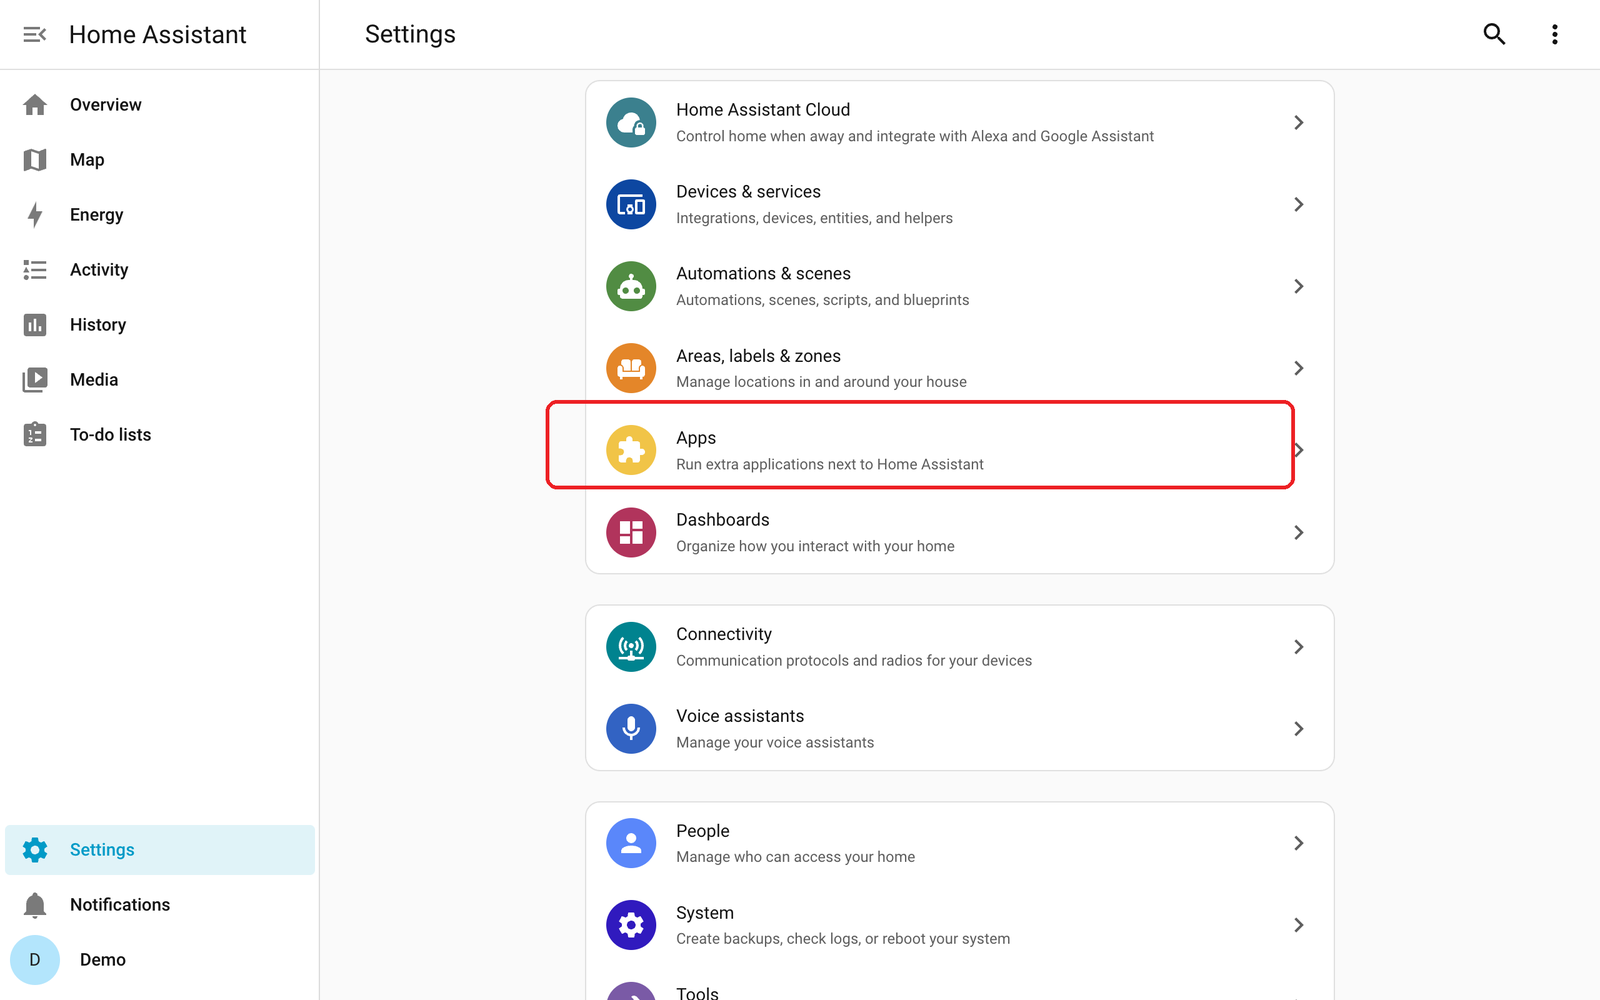Click the Connectivity antenna icon
1600x1000 pixels.
(631, 647)
